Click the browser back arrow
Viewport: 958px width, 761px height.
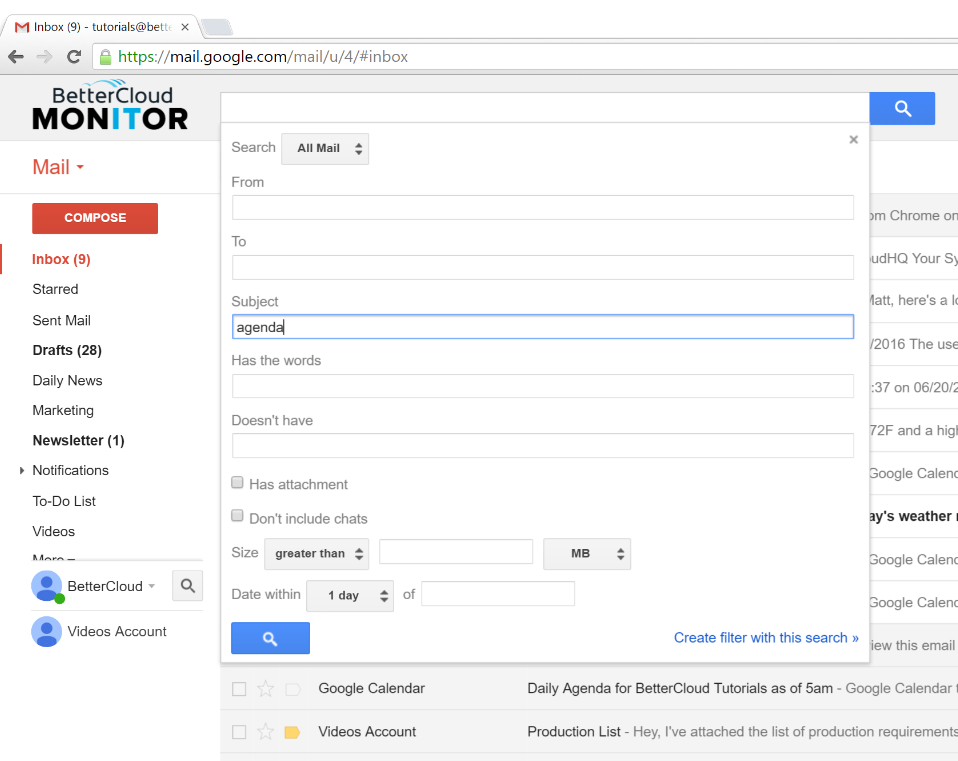(x=16, y=57)
